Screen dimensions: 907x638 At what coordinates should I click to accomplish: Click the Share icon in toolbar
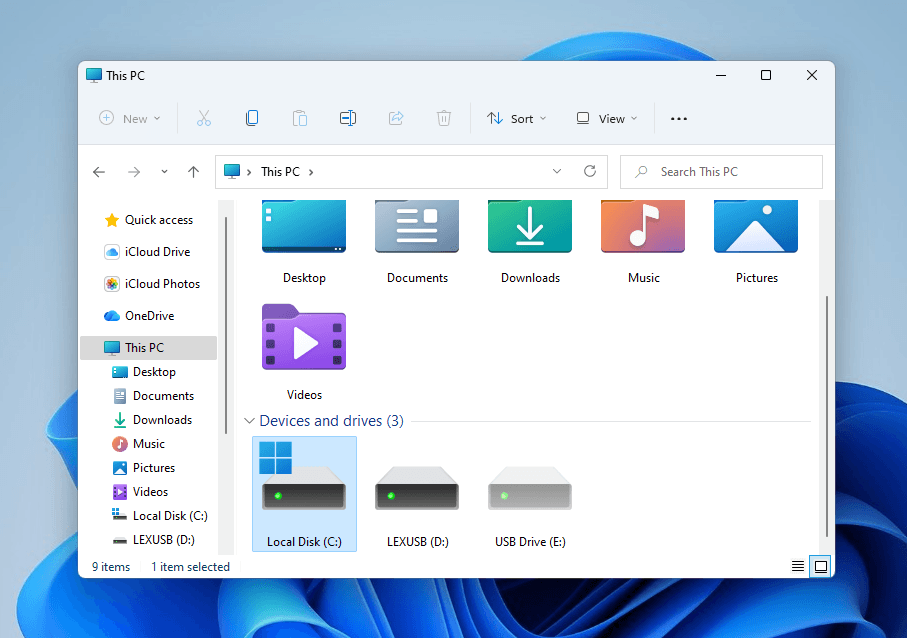396,119
